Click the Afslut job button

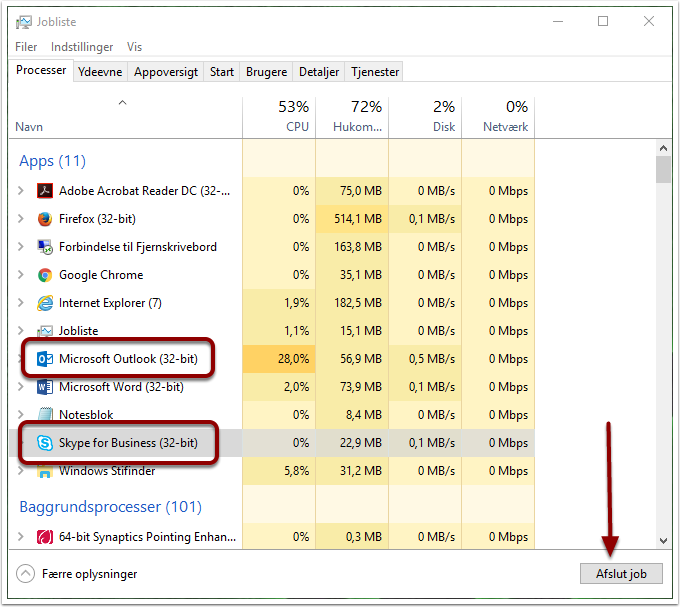(x=621, y=574)
